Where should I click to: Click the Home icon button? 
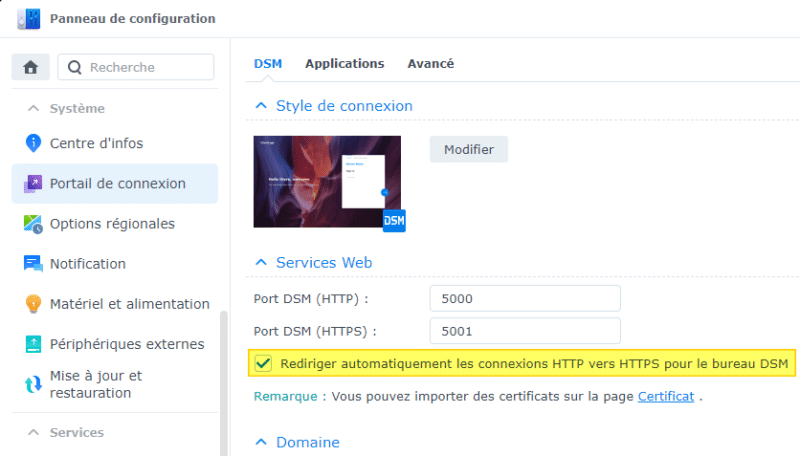(x=30, y=67)
